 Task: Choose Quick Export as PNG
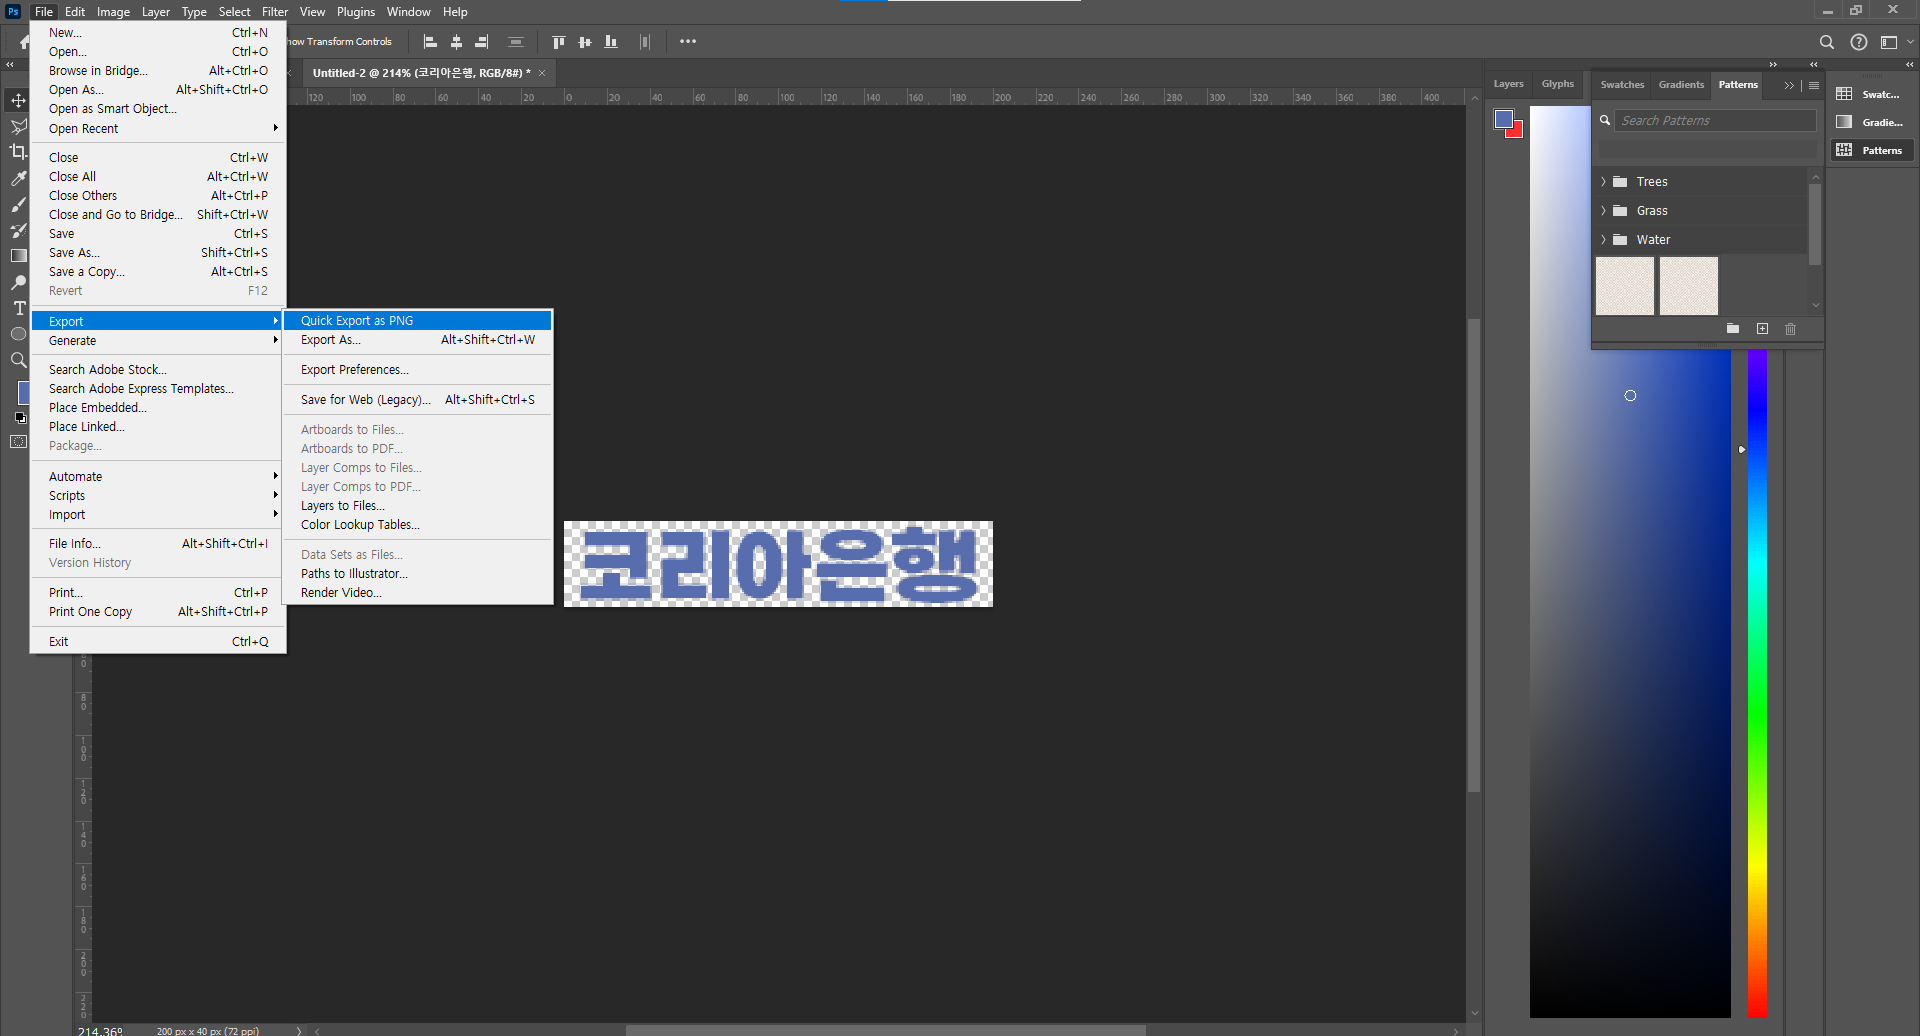pyautogui.click(x=418, y=321)
